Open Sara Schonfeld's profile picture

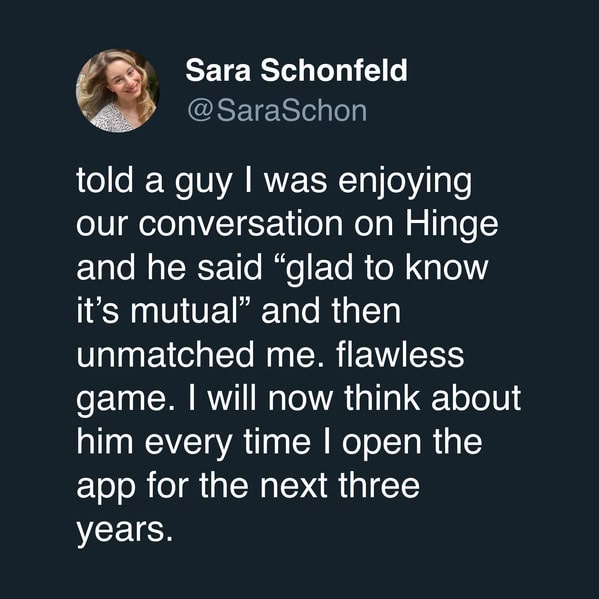click(118, 91)
